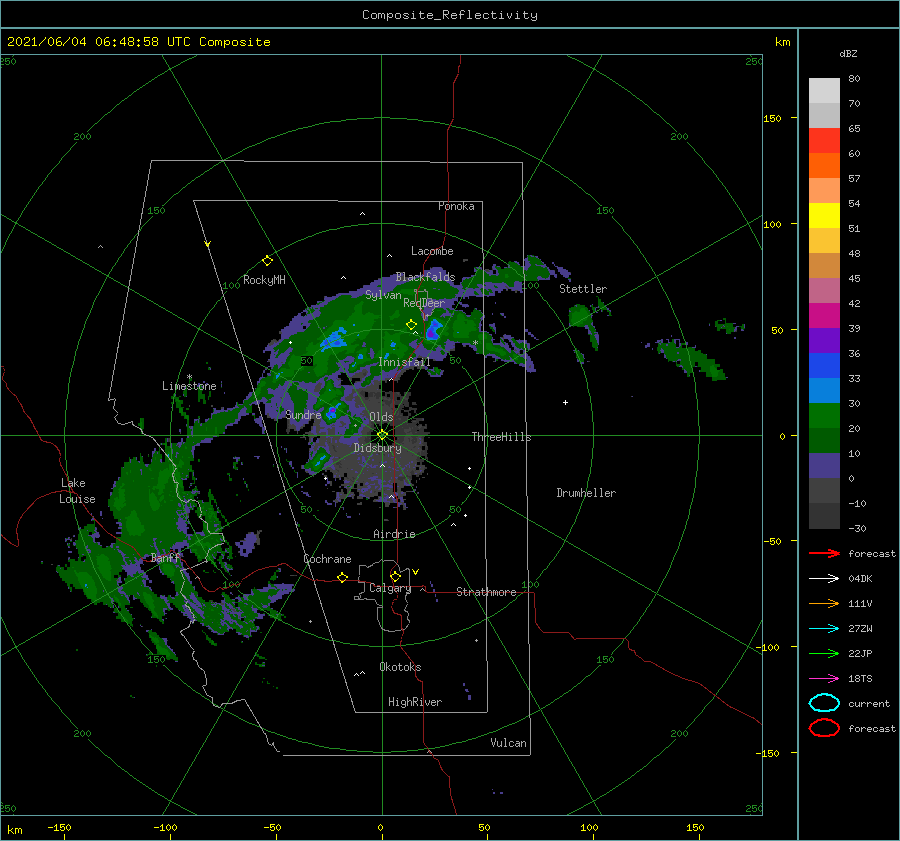Click the Airdrie label

[x=394, y=534]
